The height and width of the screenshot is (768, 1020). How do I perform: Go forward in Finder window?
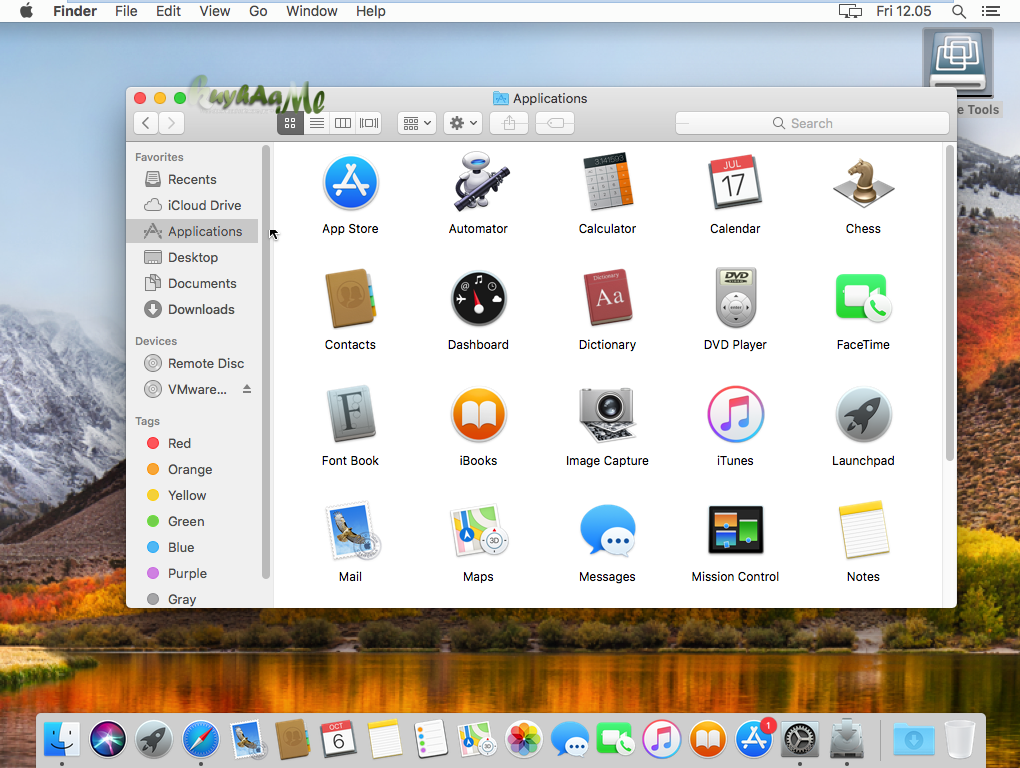pos(172,123)
